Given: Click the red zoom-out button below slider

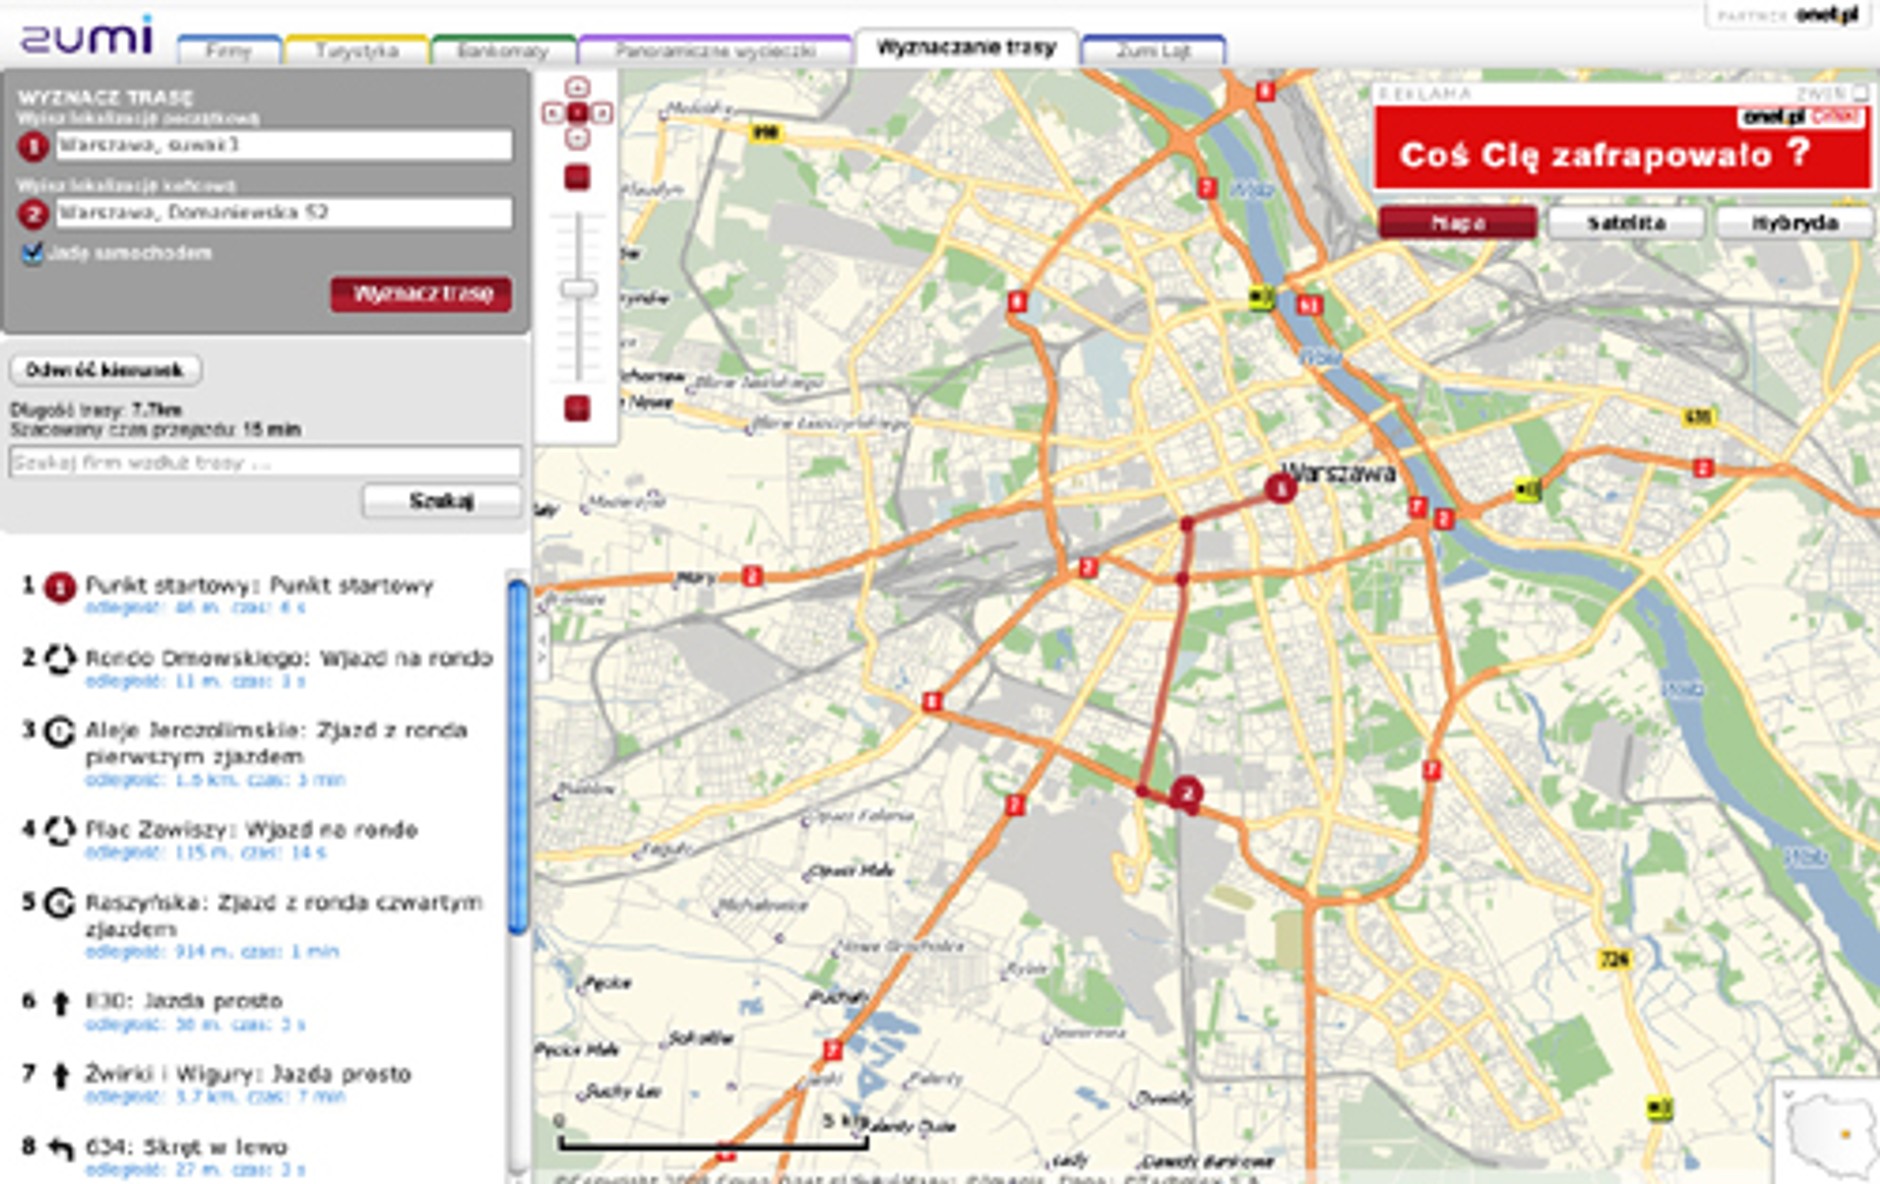Looking at the screenshot, I should coord(577,408).
